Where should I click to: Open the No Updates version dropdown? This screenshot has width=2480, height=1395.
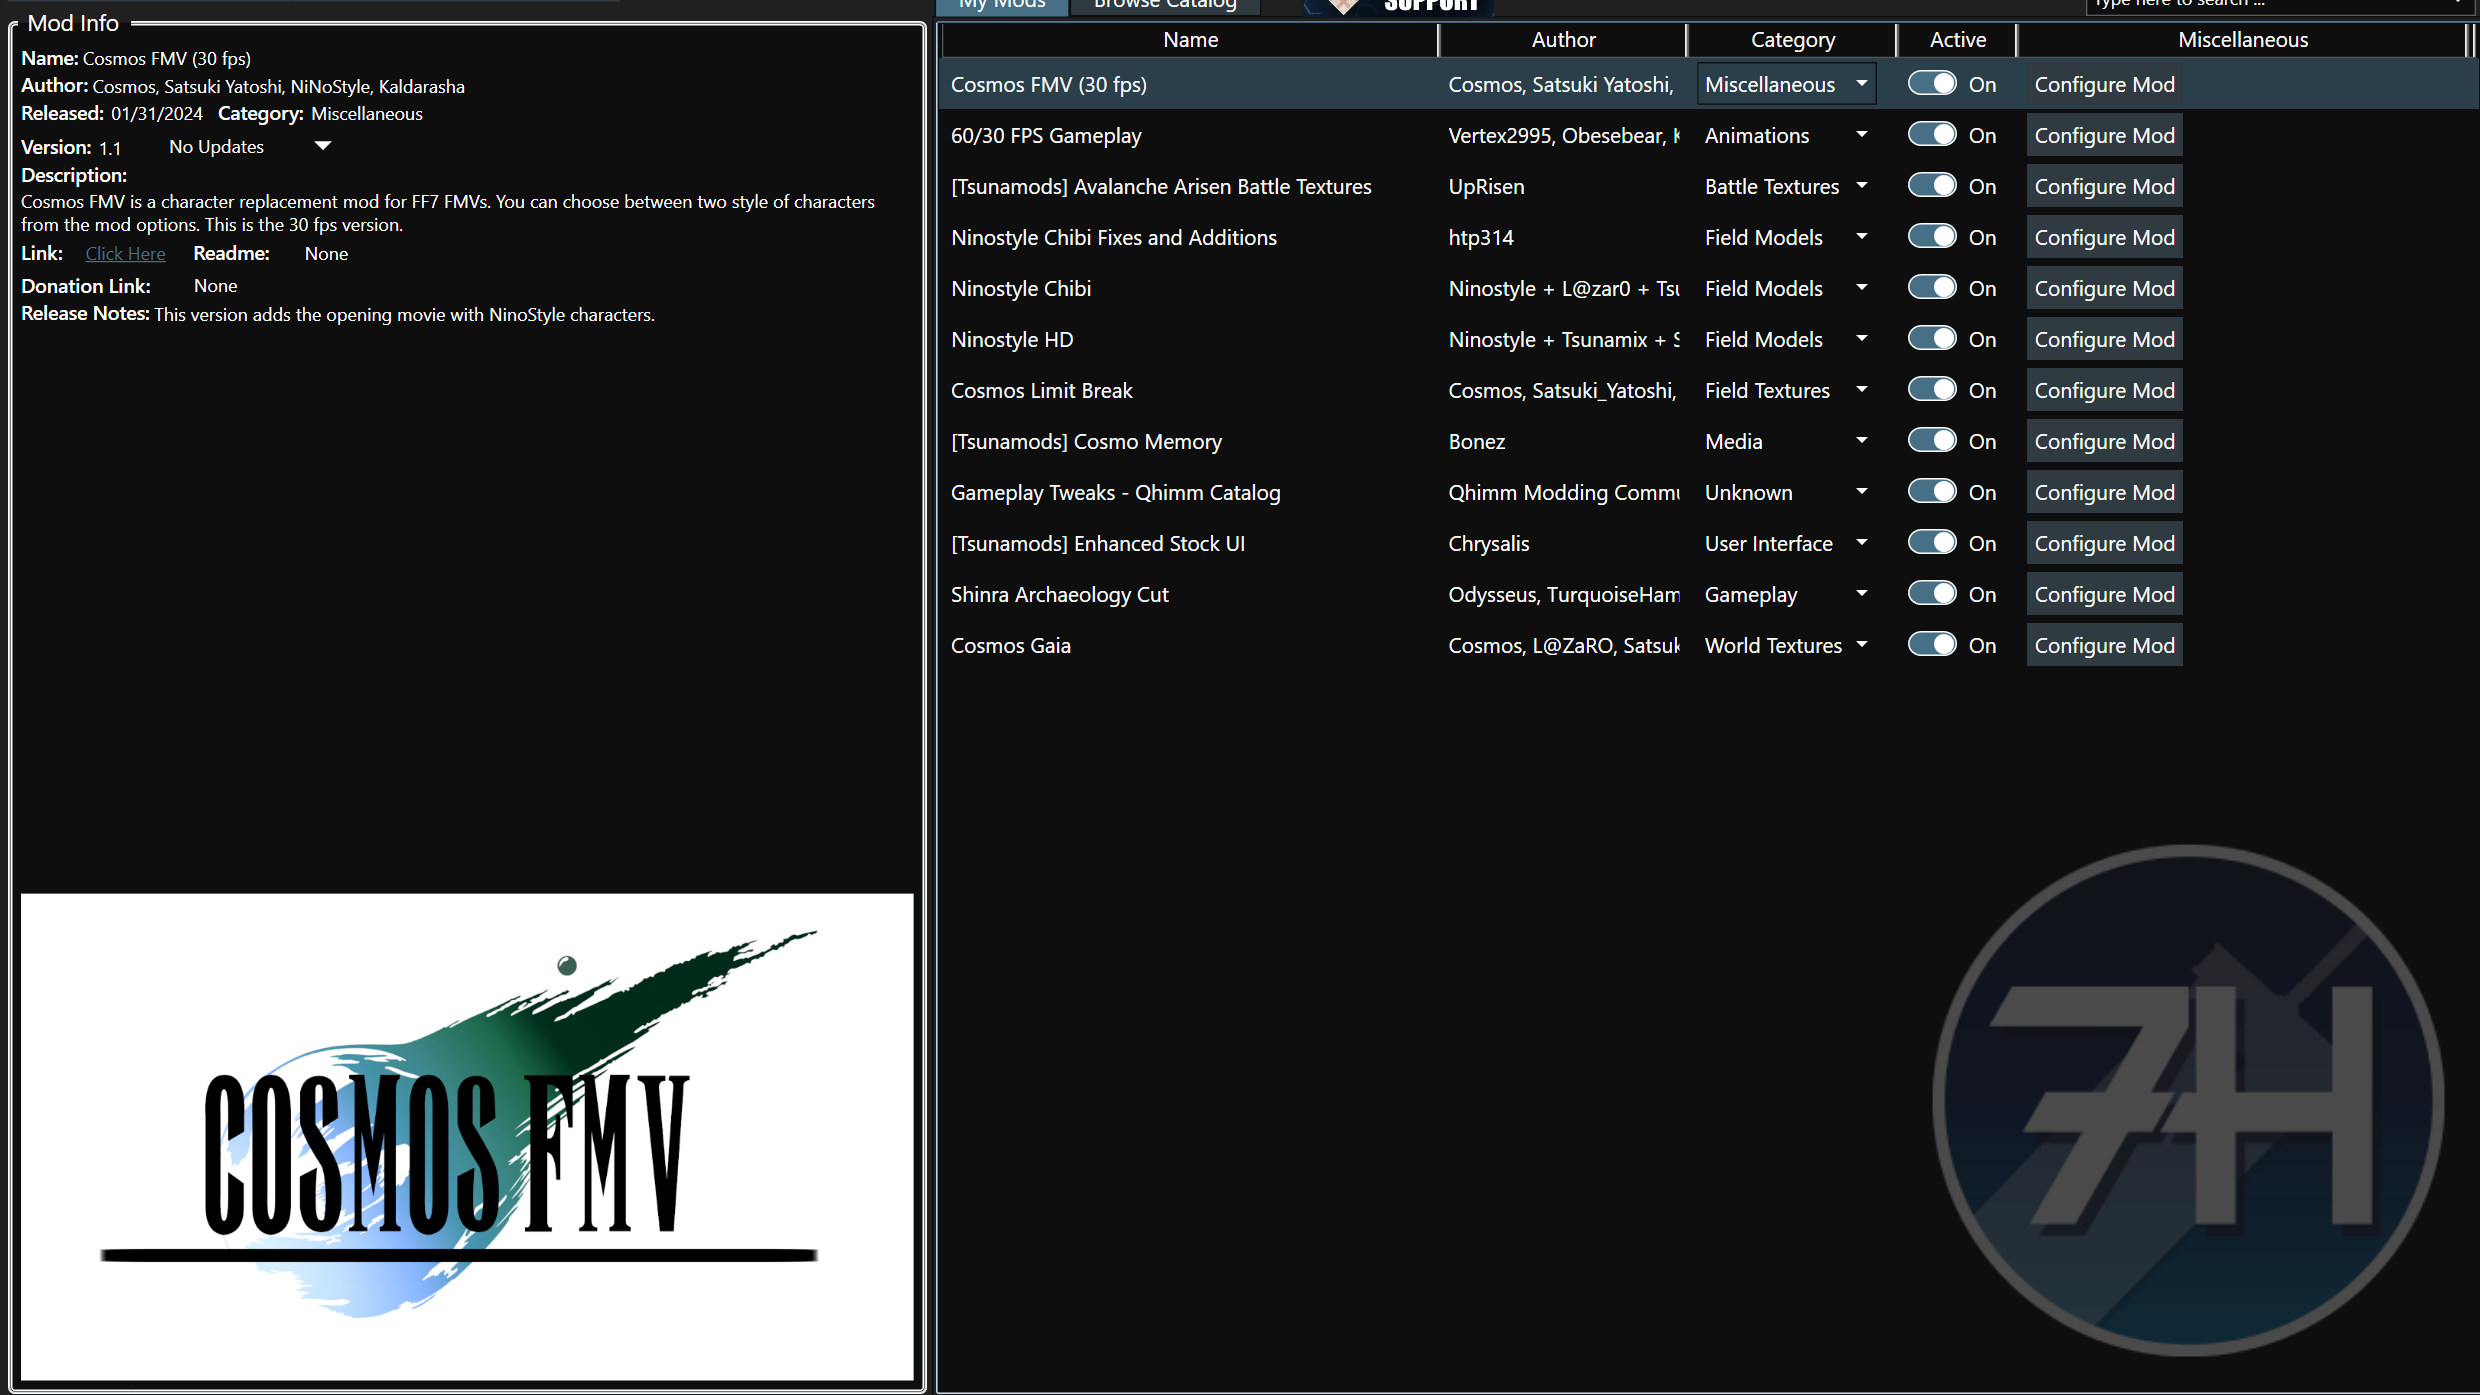[250, 146]
